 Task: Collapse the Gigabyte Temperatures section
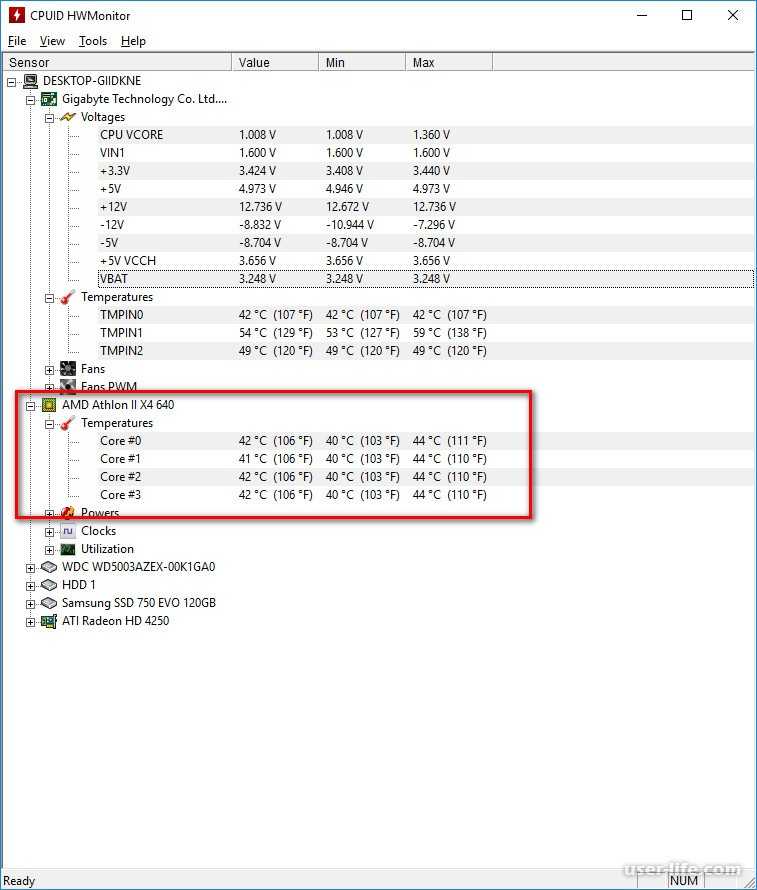coord(49,299)
